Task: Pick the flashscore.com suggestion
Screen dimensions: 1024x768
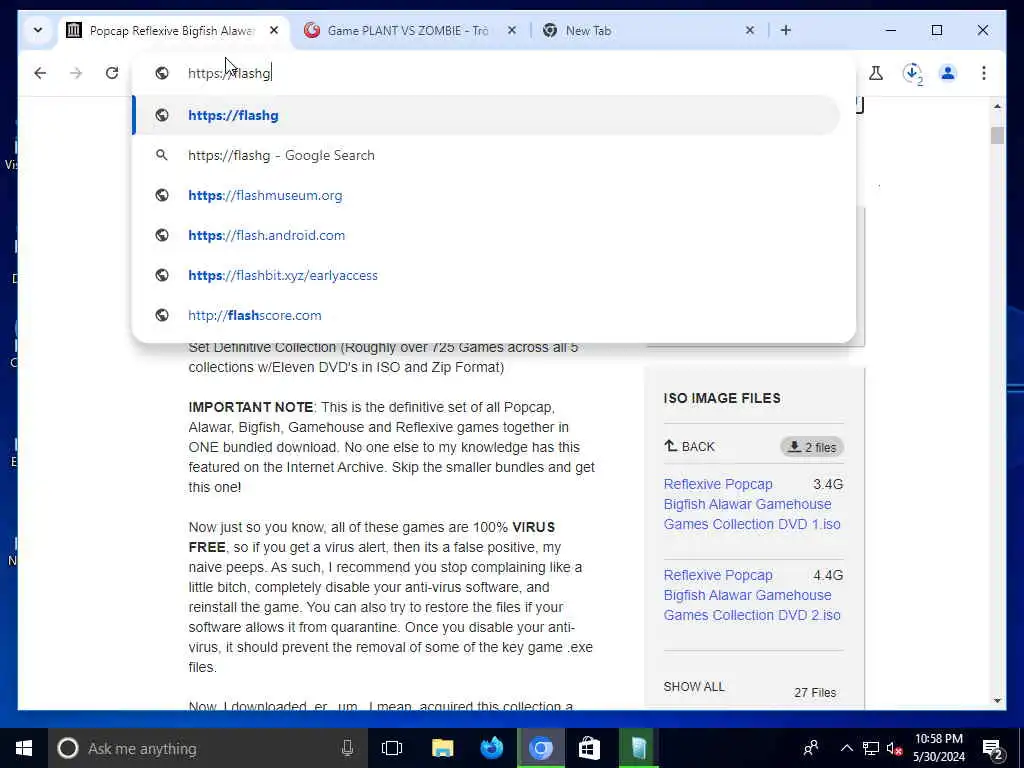Action: [487, 315]
